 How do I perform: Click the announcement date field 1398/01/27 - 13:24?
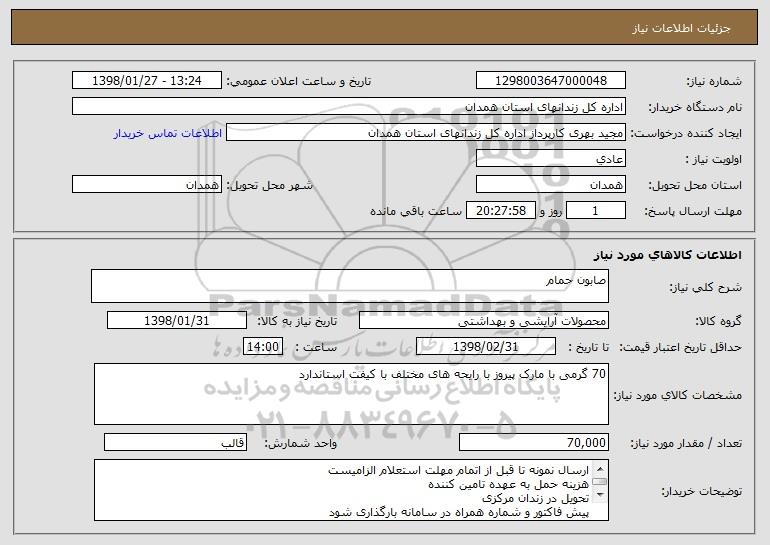click(147, 80)
